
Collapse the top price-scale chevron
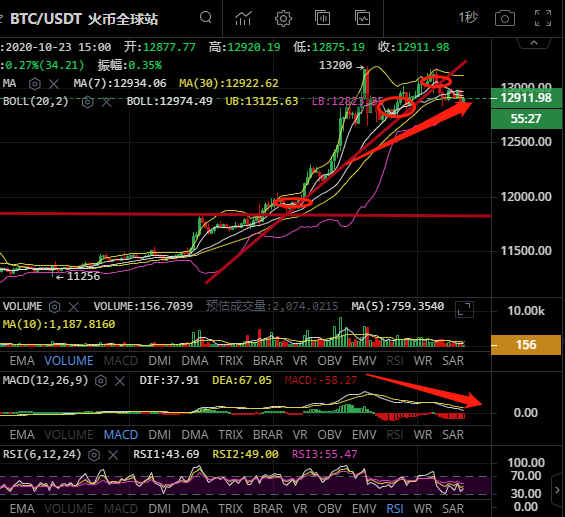coord(534,43)
